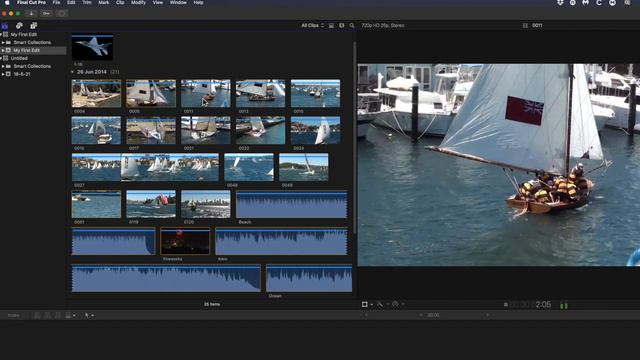640x360 pixels.
Task: Click the 720p HD format text
Action: pyautogui.click(x=382, y=25)
